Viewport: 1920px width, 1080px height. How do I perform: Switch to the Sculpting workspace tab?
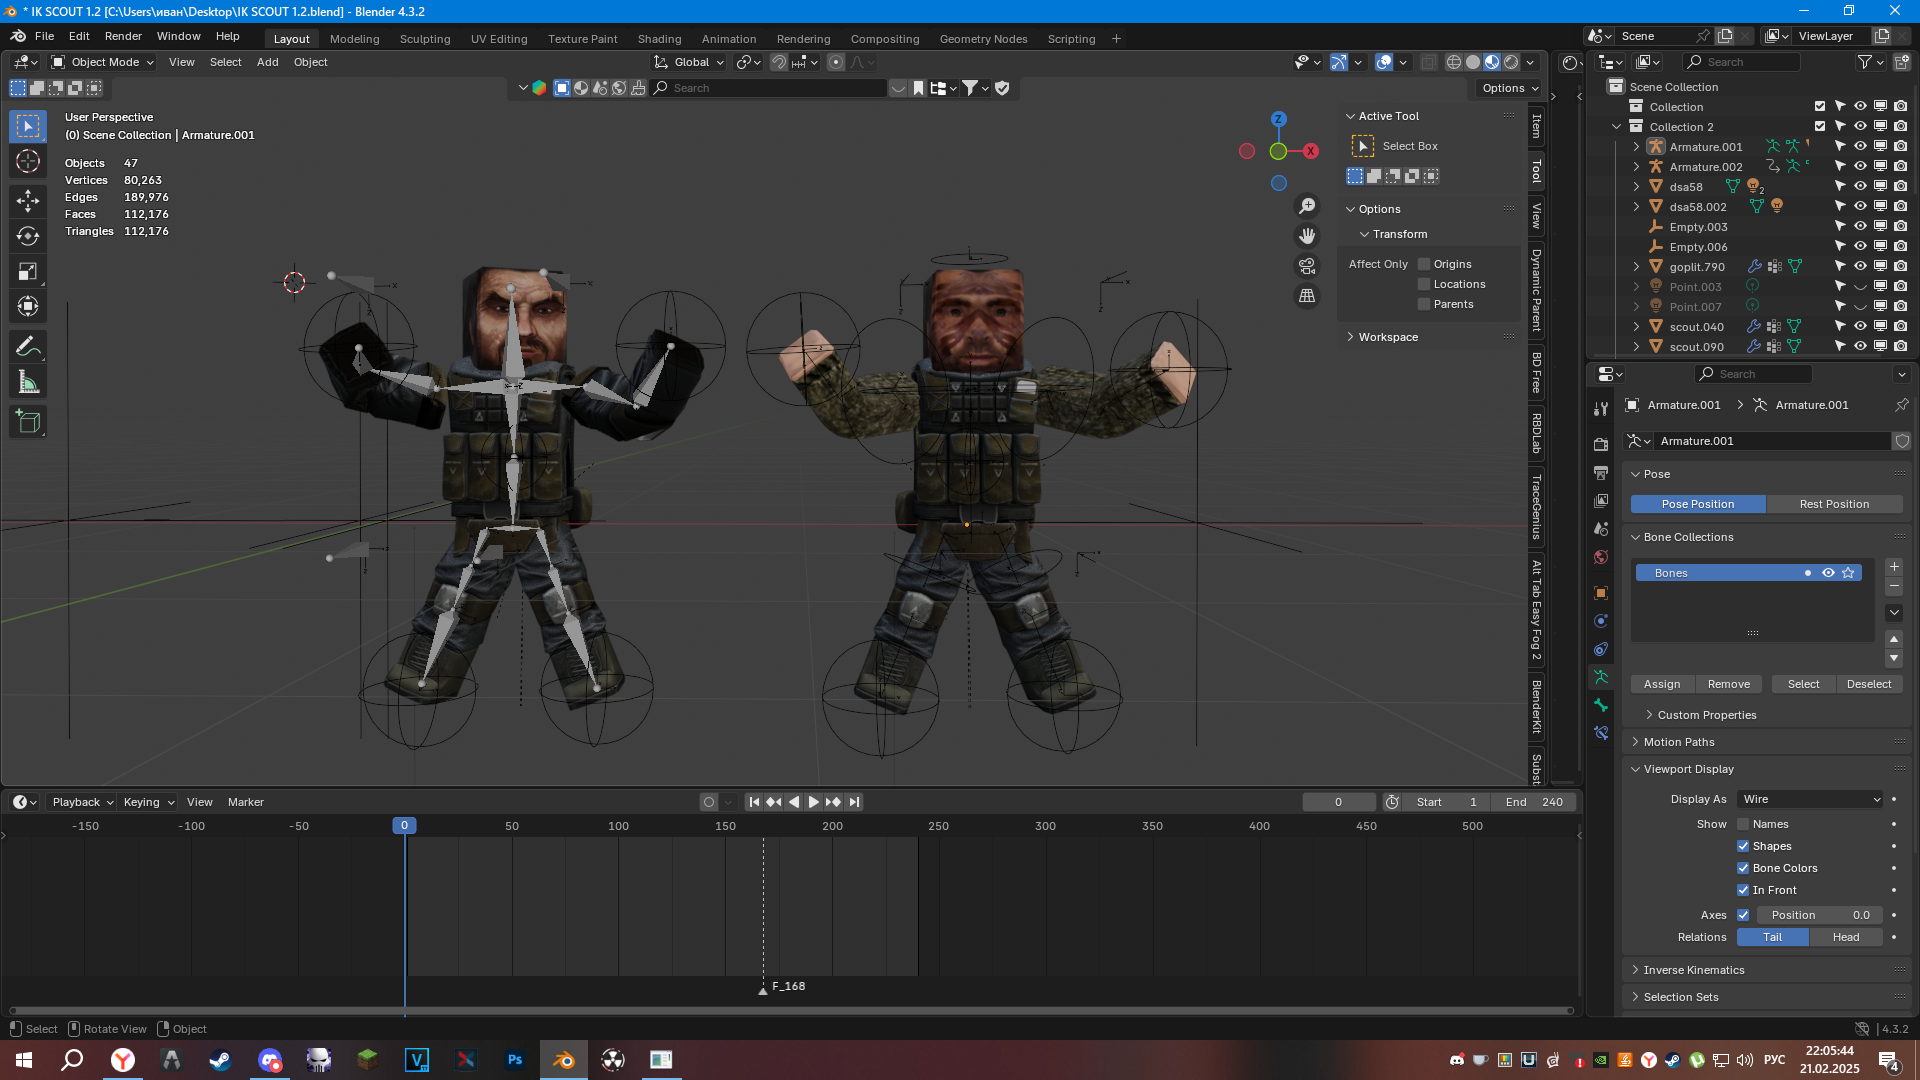tap(424, 39)
